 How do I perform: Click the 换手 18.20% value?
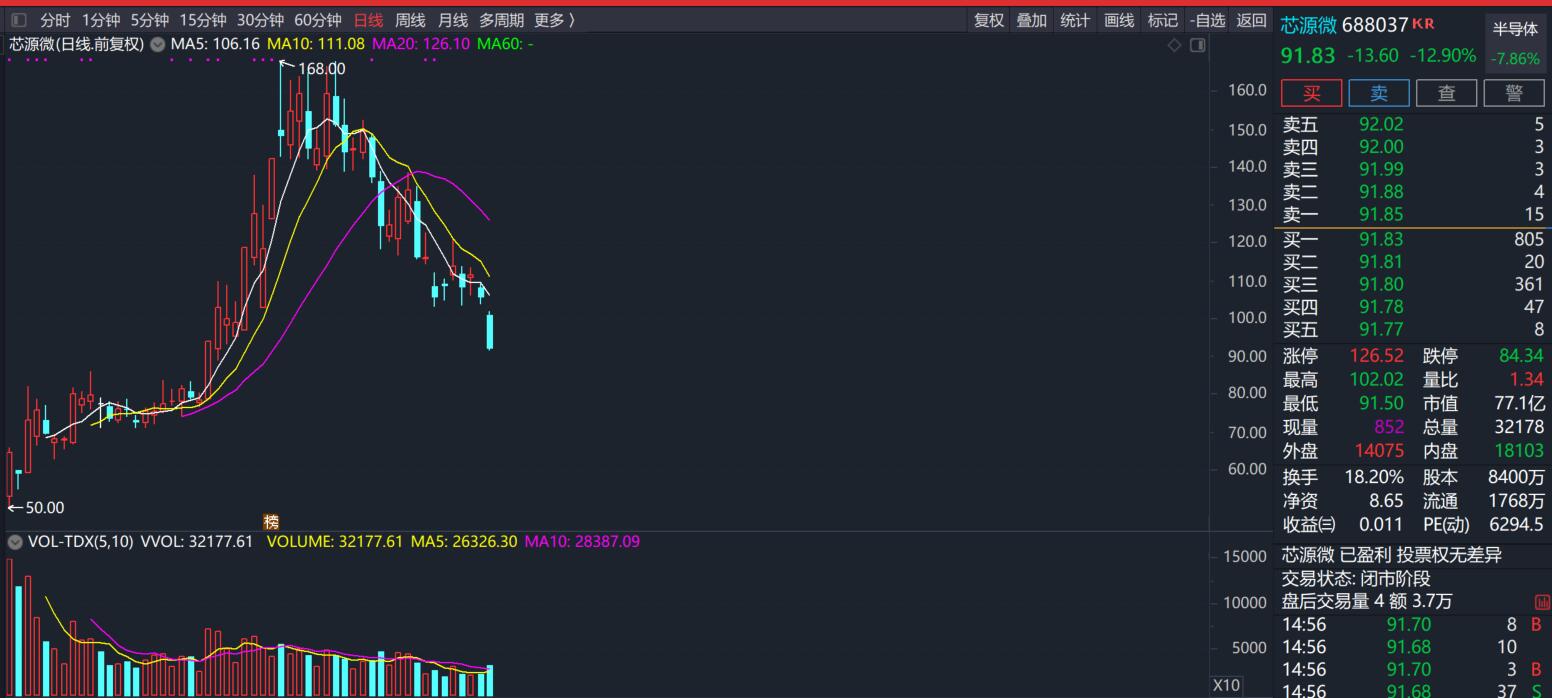click(1374, 477)
